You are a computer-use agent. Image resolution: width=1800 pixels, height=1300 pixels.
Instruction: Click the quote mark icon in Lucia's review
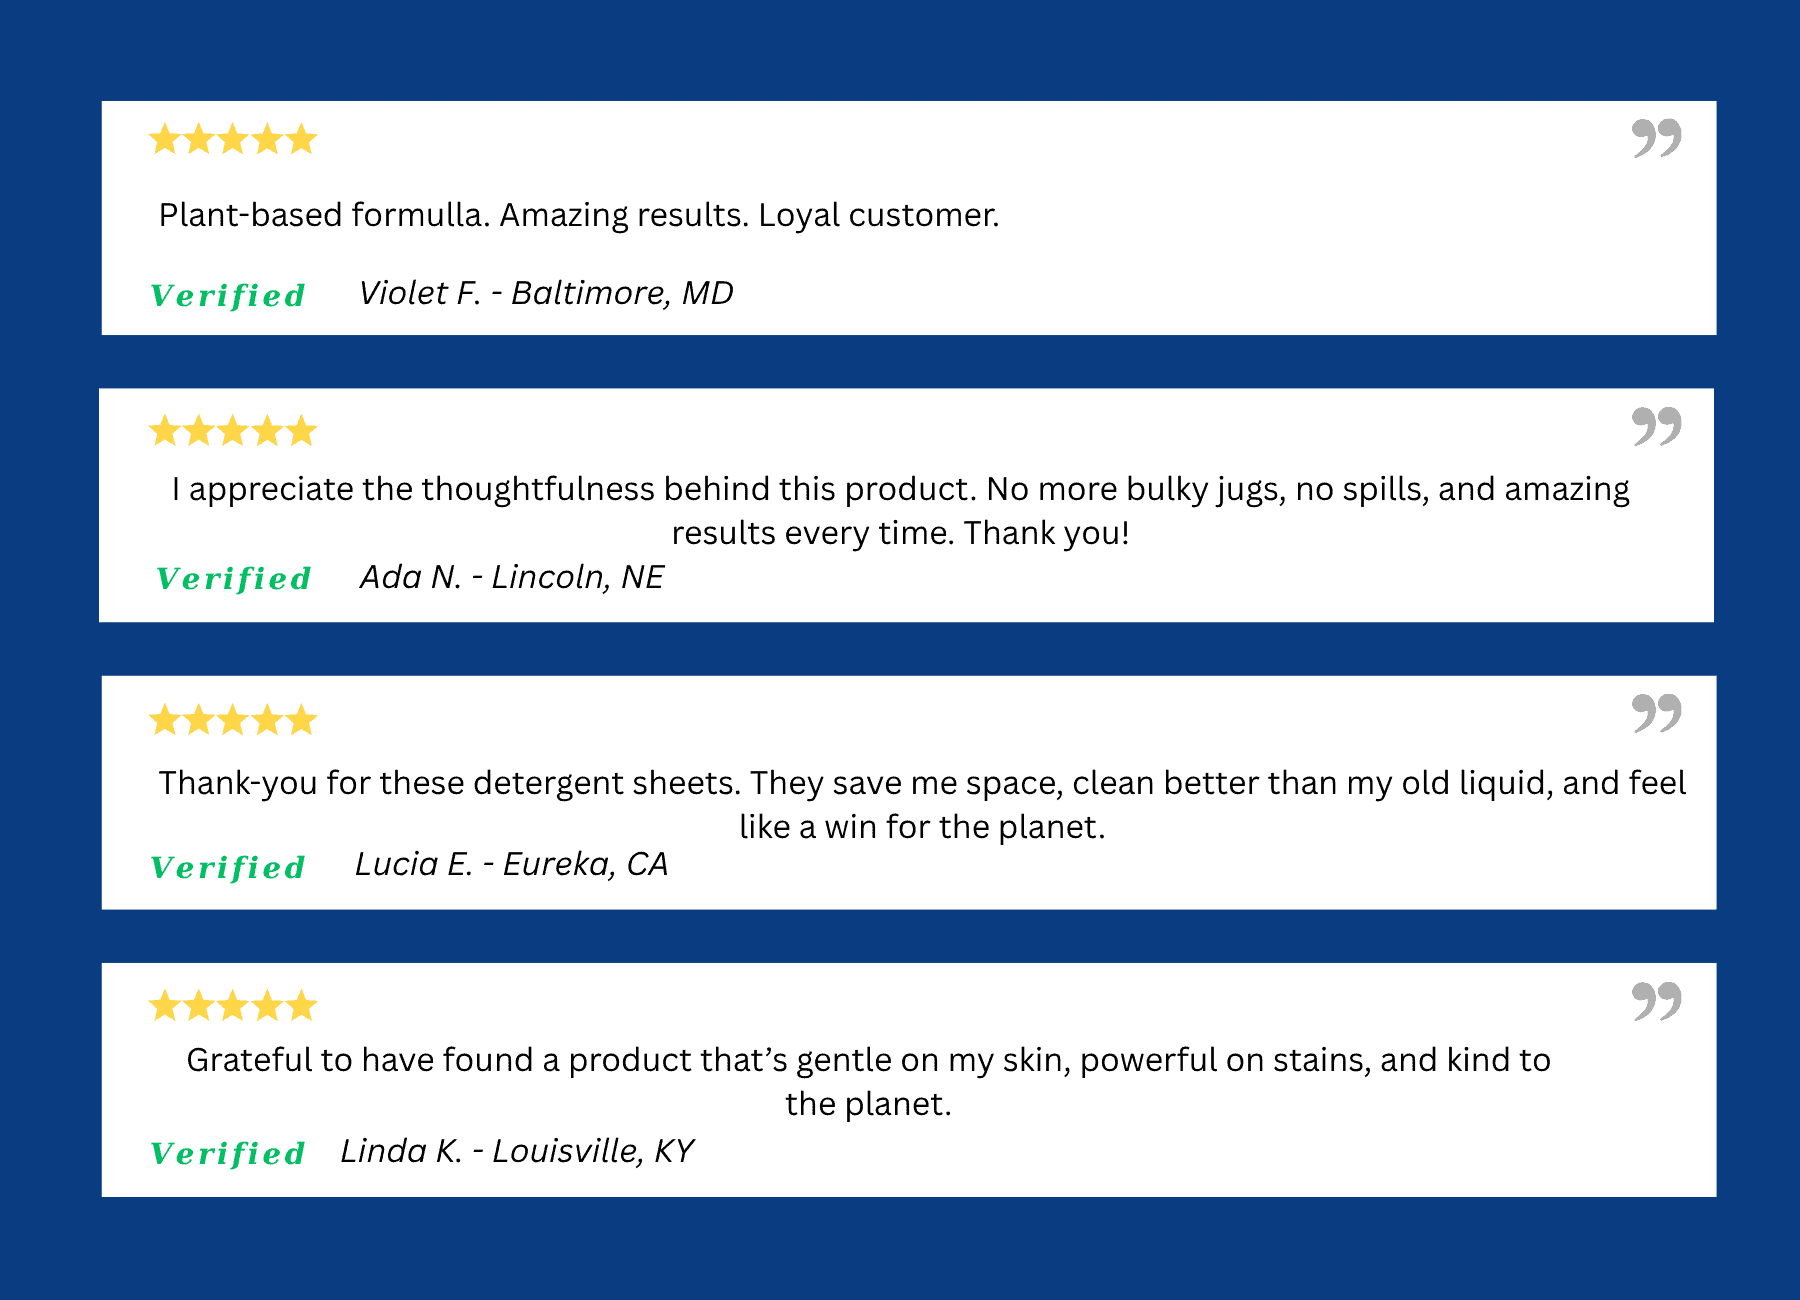click(1656, 713)
